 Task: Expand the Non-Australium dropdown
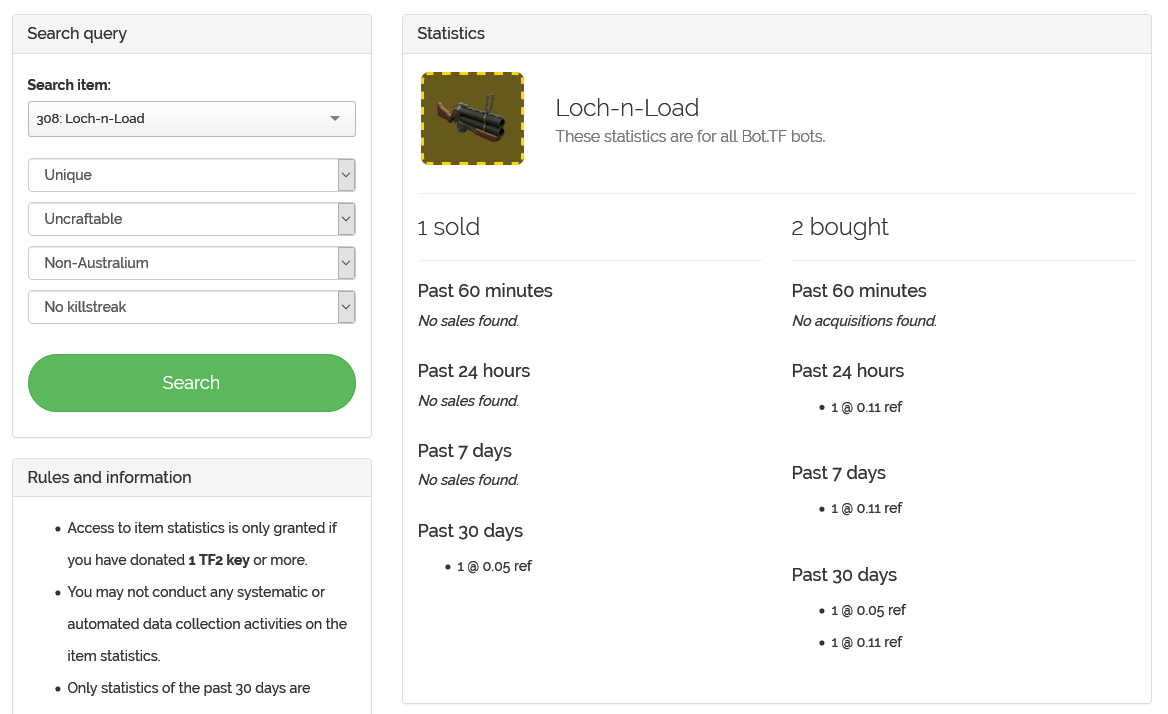(x=191, y=263)
